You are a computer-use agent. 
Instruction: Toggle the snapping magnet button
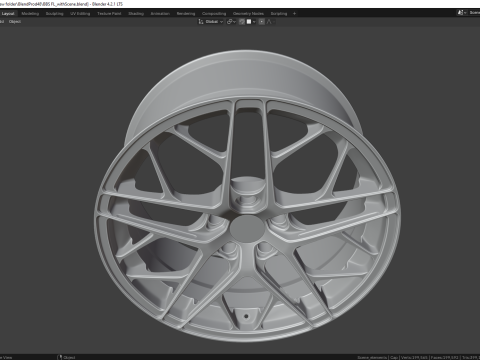(242, 22)
